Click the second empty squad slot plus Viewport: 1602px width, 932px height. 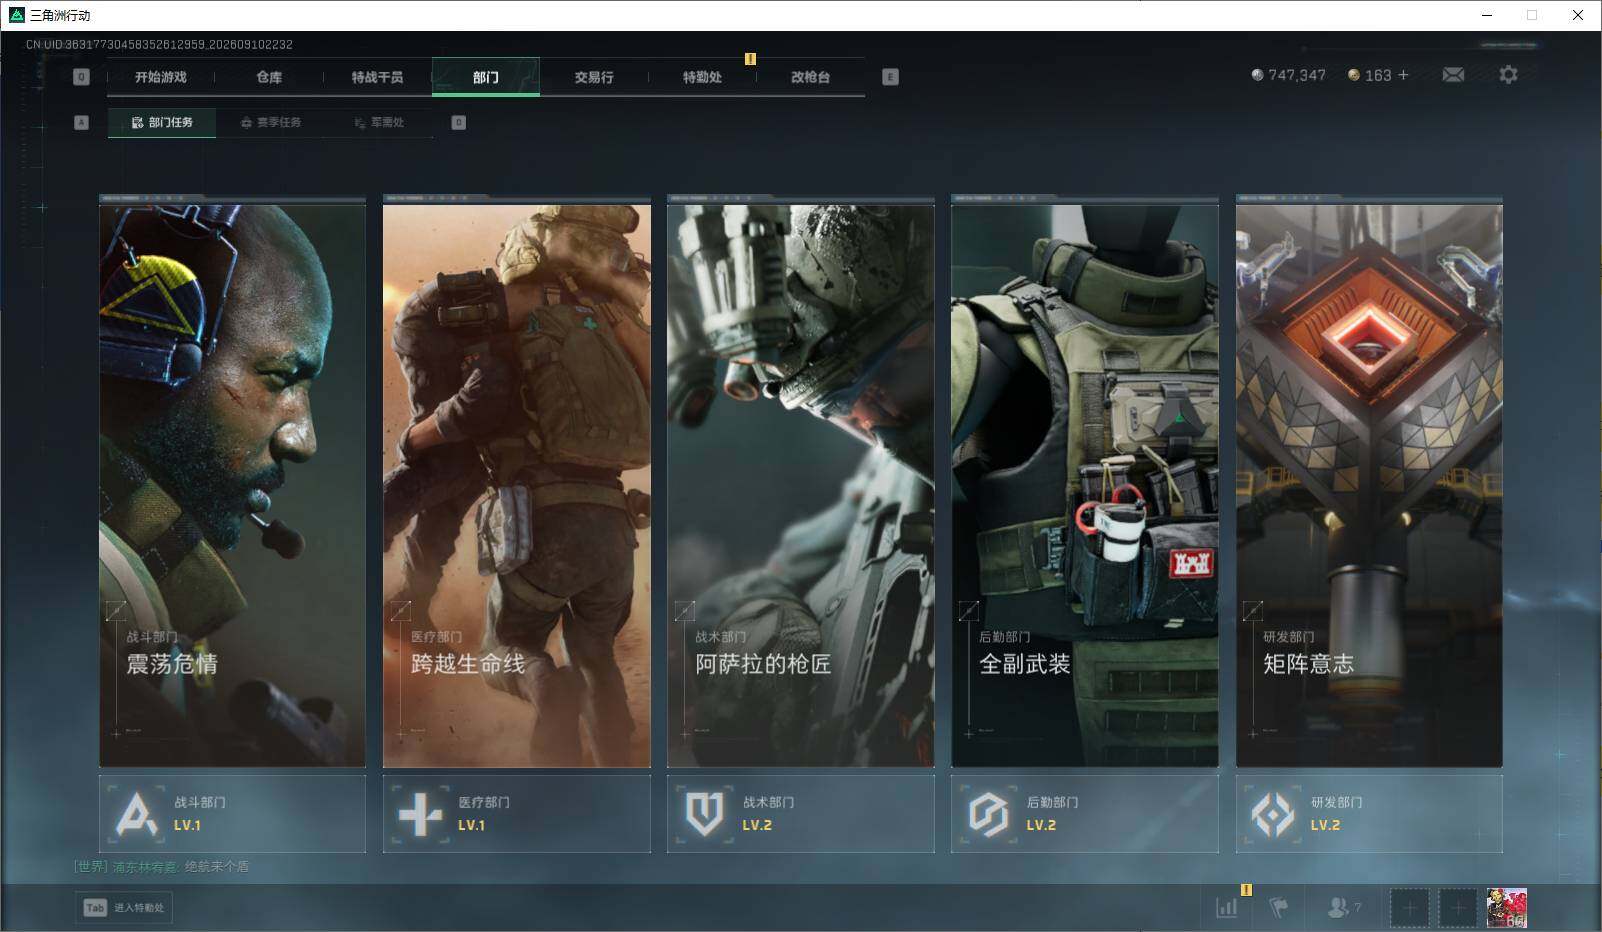1458,908
